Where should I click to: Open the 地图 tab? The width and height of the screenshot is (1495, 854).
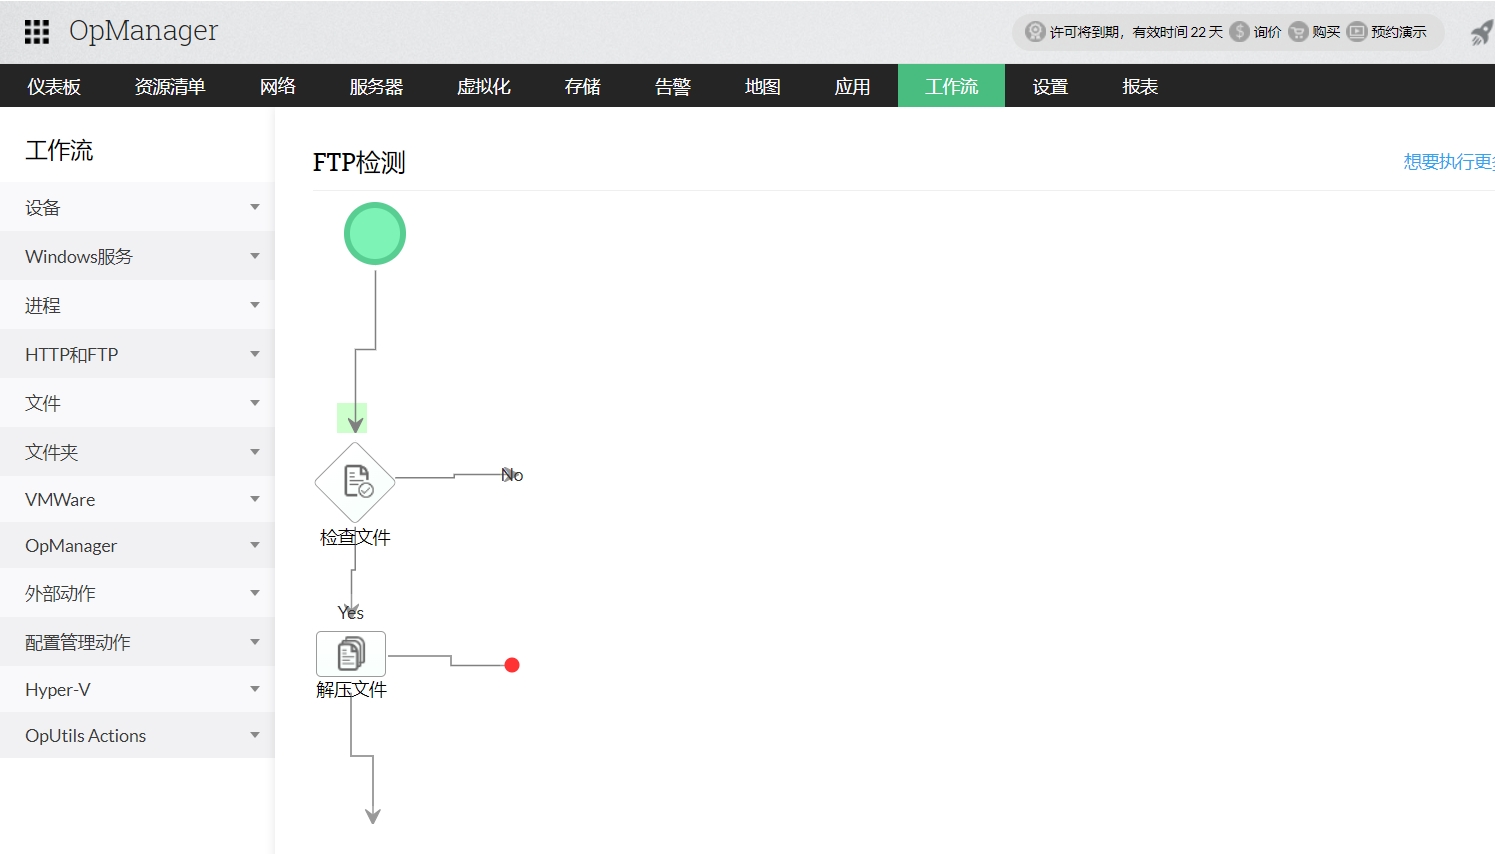coord(763,86)
